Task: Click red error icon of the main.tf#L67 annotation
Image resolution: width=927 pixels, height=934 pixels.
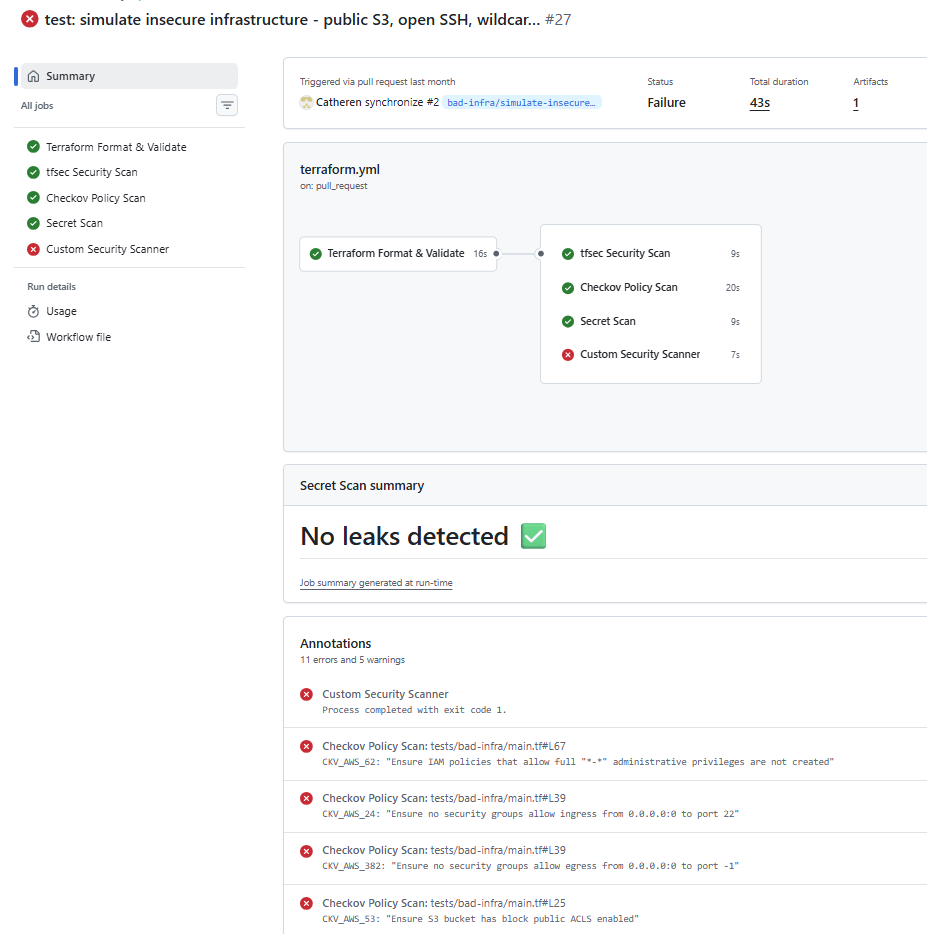Action: (306, 746)
